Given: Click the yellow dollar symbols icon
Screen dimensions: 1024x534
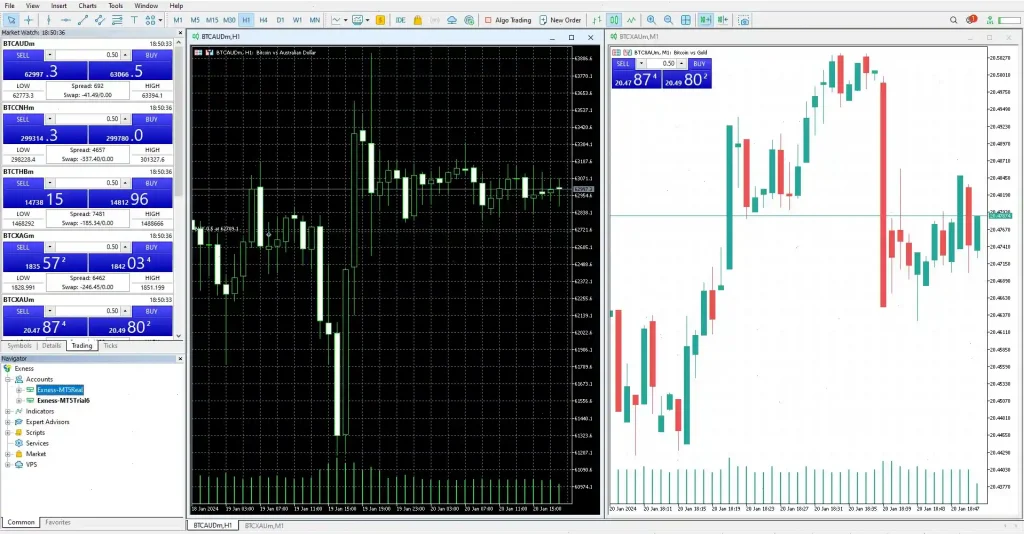Looking at the screenshot, I should coord(380,20).
